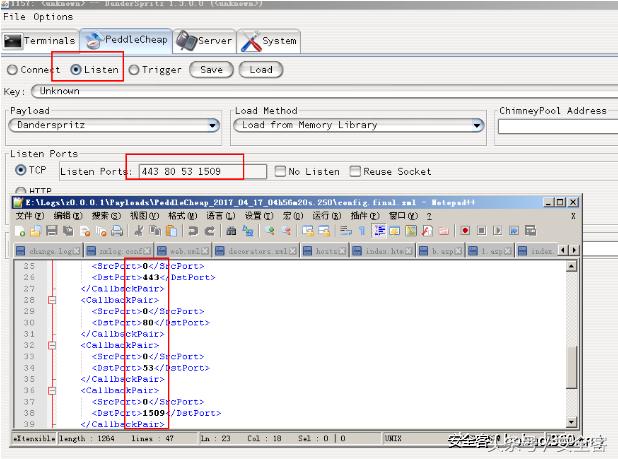Image resolution: width=618 pixels, height=459 pixels.
Task: Switch to the Terminals tab
Action: click(x=40, y=41)
